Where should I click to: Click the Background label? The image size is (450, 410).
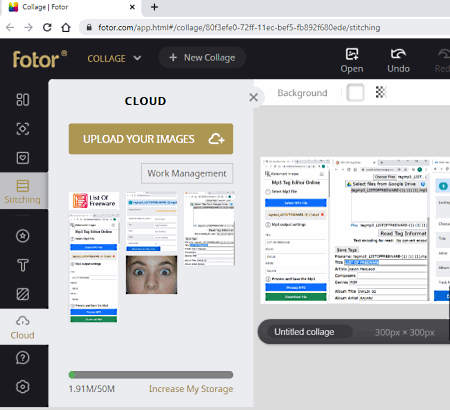click(x=302, y=93)
